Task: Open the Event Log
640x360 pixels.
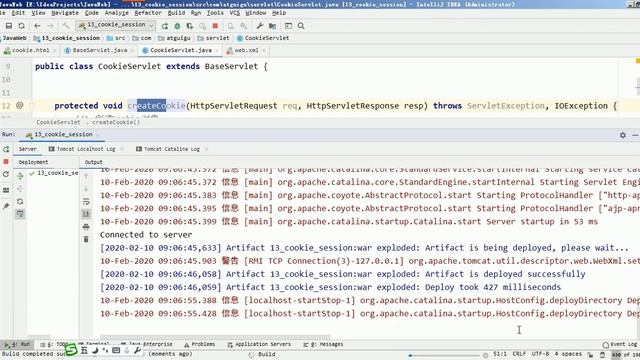Action: click(620, 344)
